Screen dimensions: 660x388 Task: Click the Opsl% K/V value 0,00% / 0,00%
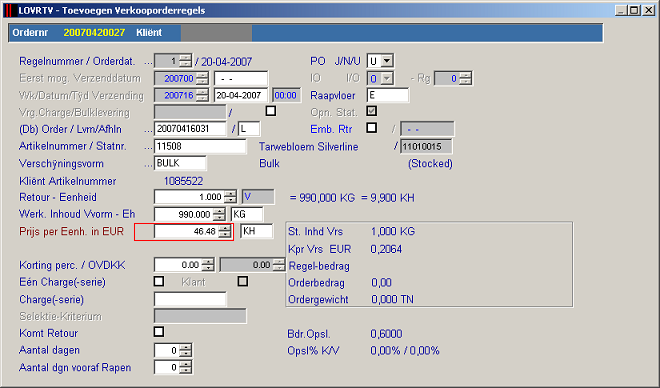click(405, 351)
